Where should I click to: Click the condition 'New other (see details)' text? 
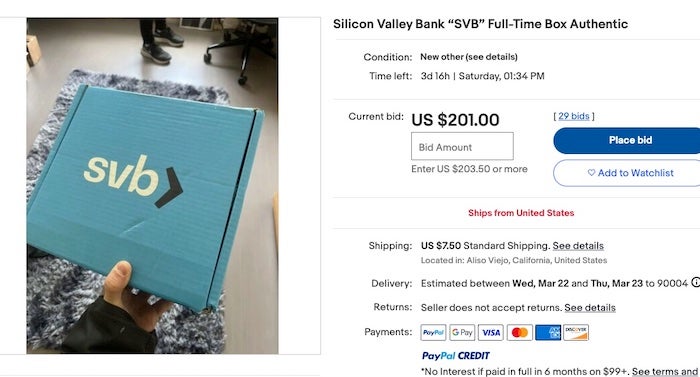tap(469, 57)
